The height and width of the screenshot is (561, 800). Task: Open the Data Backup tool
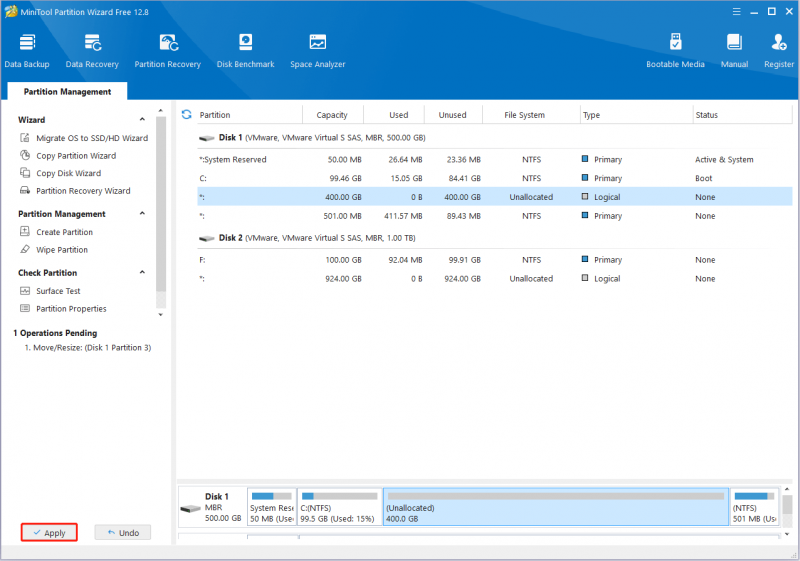tap(27, 50)
